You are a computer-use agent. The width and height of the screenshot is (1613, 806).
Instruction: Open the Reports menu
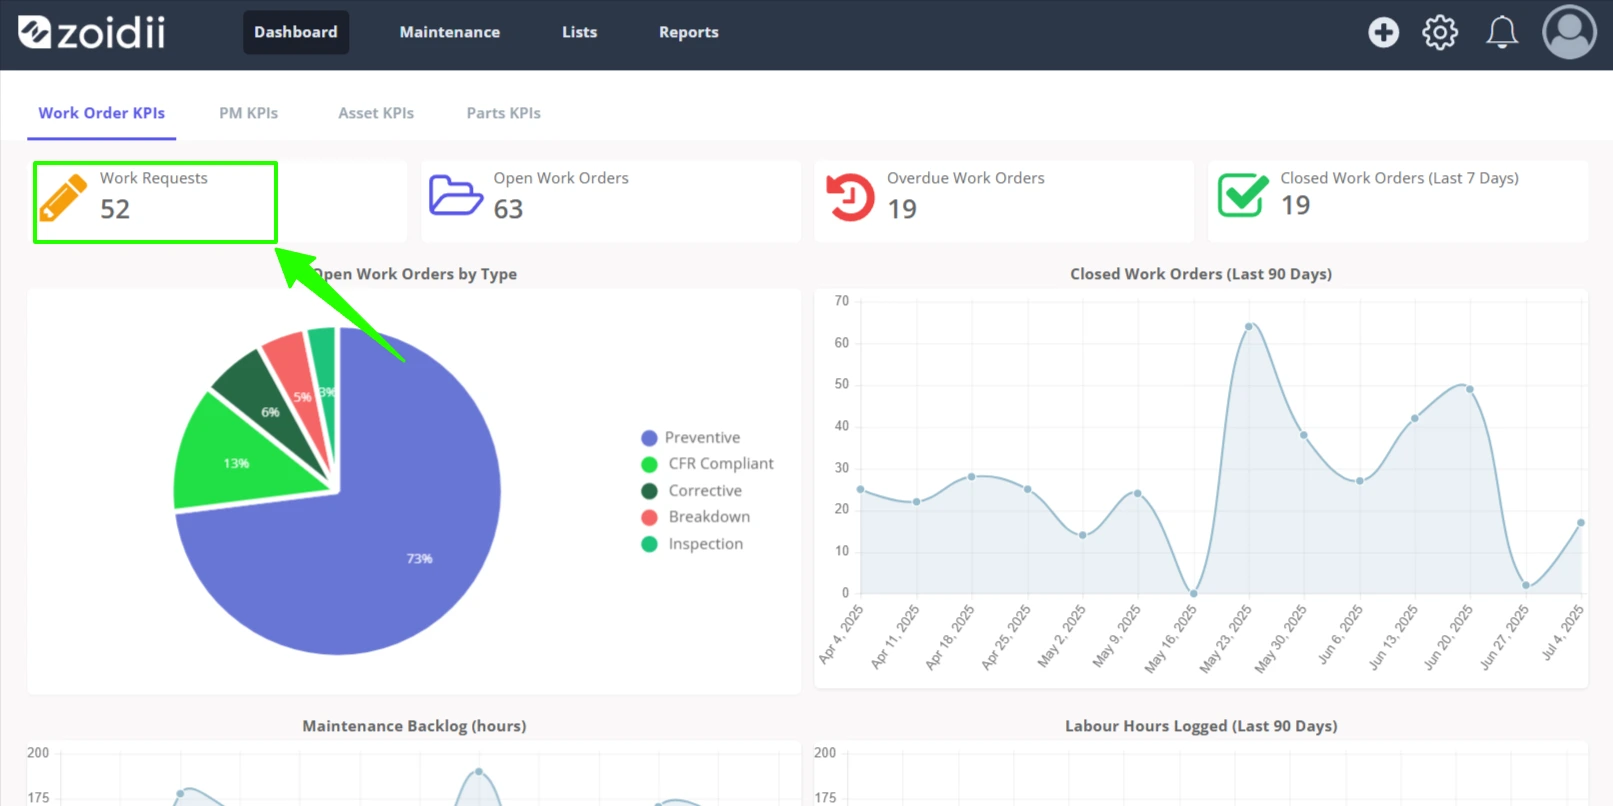click(x=688, y=32)
